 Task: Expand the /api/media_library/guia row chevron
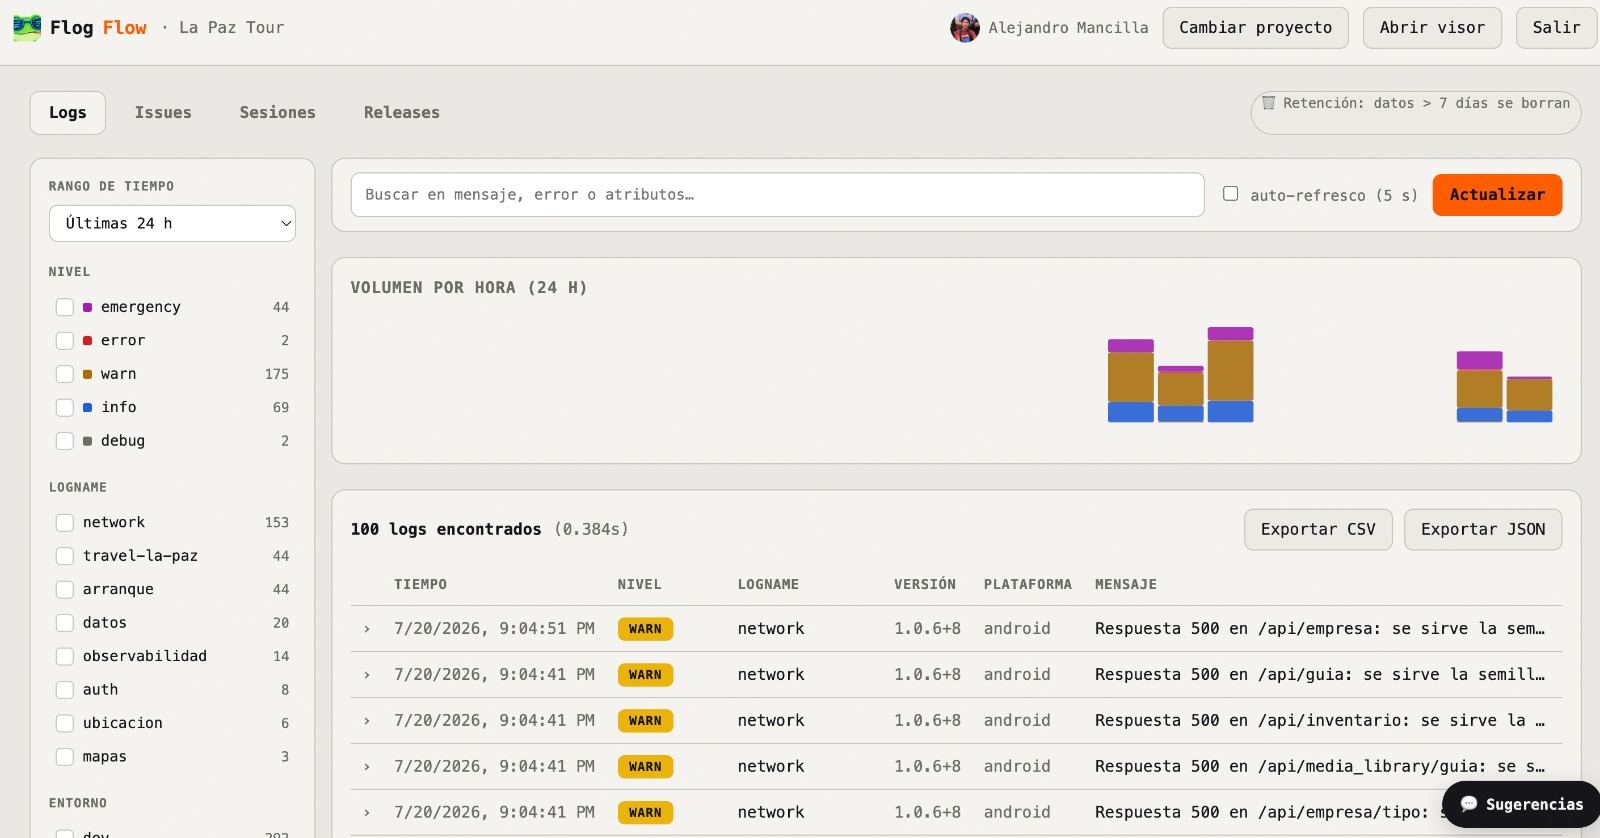point(367,767)
